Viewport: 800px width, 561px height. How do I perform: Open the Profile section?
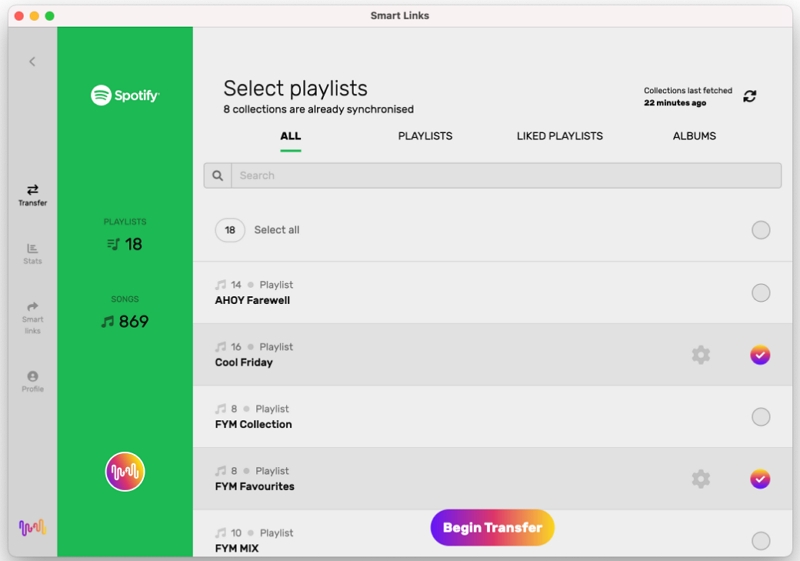coord(32,381)
